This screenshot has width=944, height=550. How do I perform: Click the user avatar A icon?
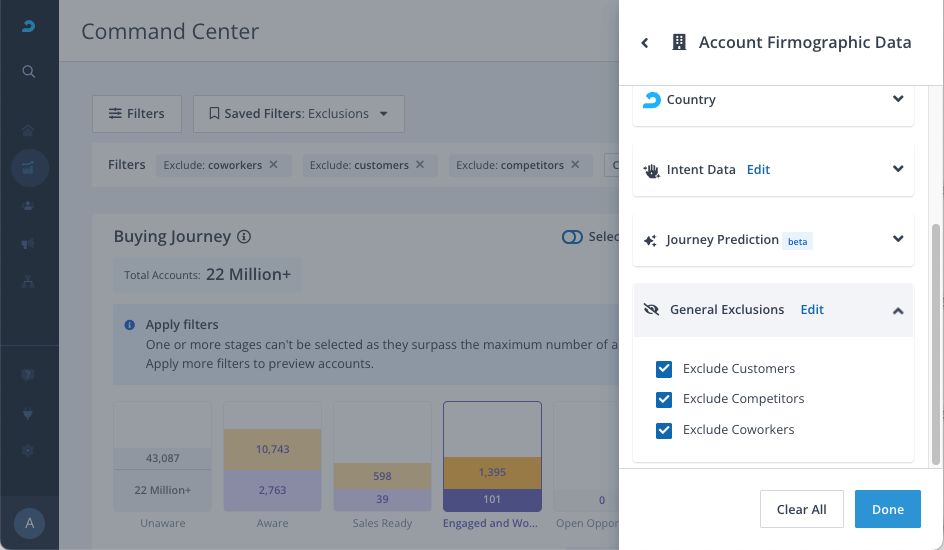pyautogui.click(x=29, y=523)
